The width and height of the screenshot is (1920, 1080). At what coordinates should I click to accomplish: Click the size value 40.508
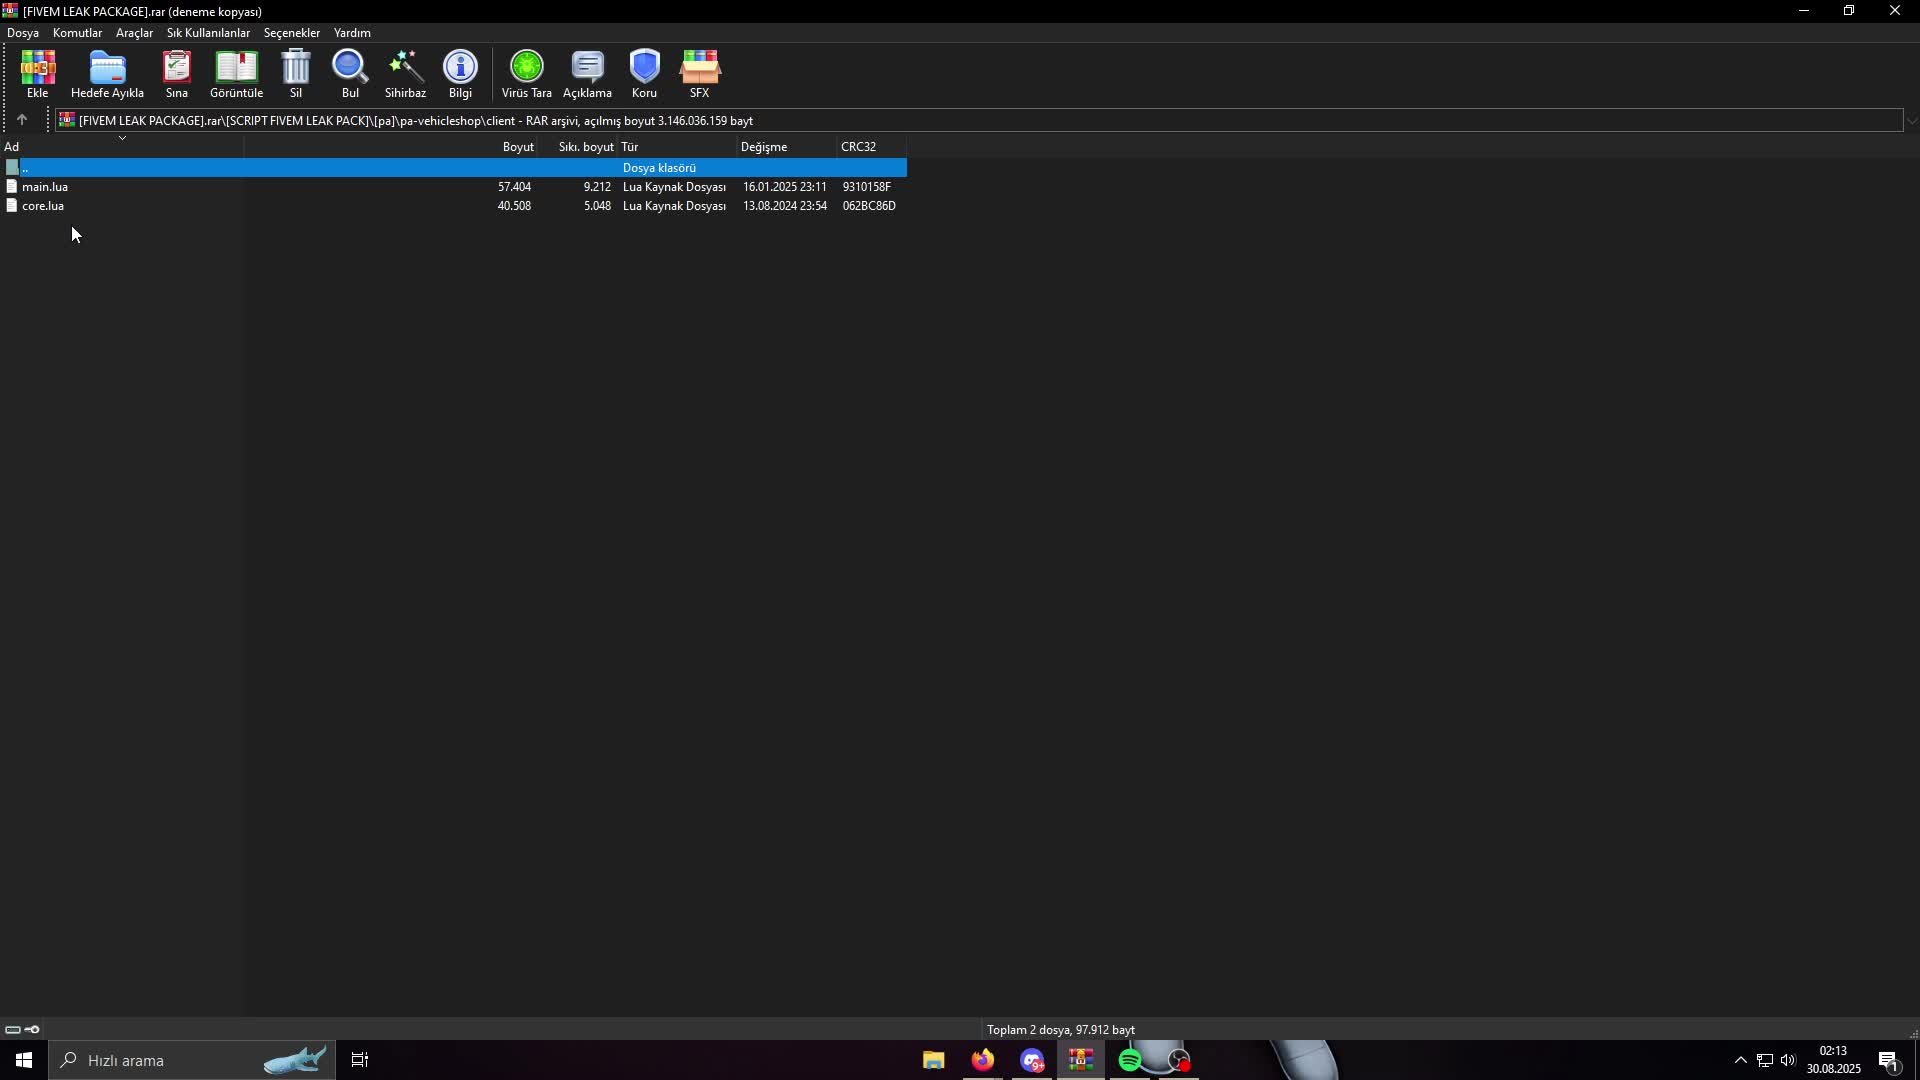[514, 206]
